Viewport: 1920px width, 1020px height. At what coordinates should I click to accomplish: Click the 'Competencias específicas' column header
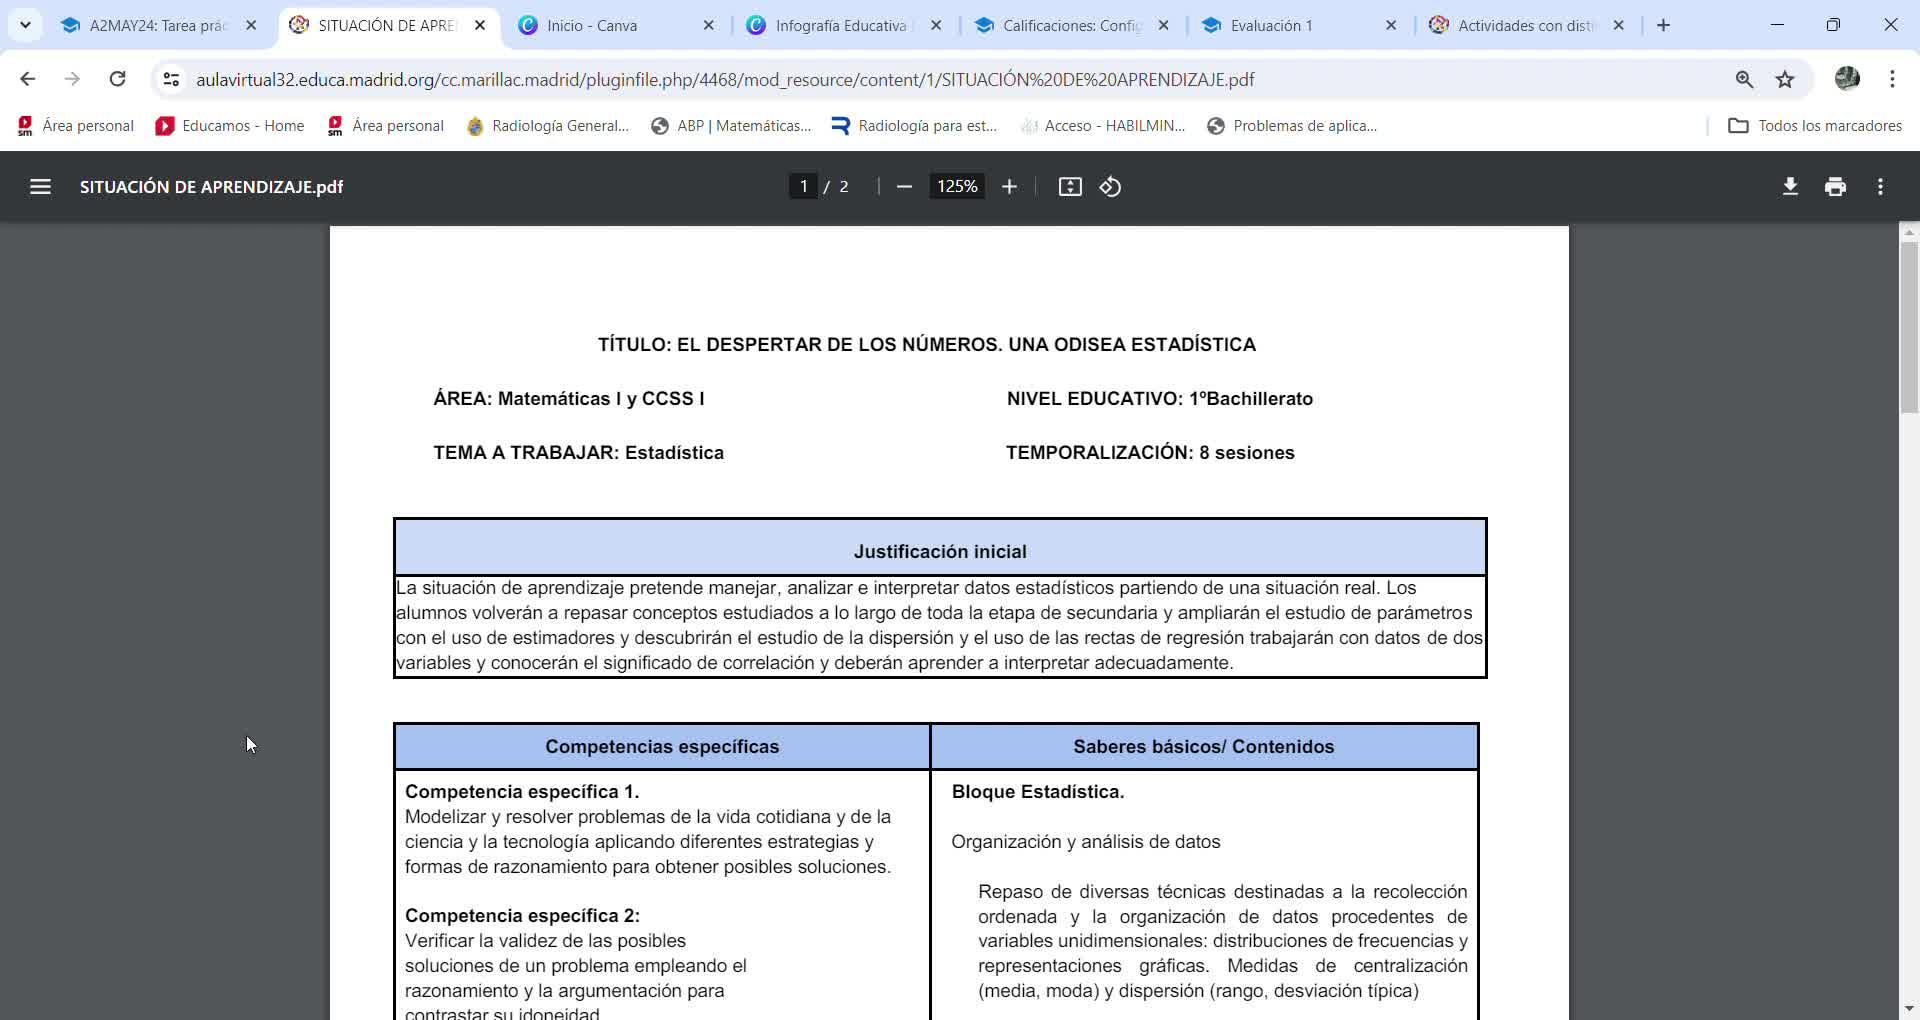point(662,747)
